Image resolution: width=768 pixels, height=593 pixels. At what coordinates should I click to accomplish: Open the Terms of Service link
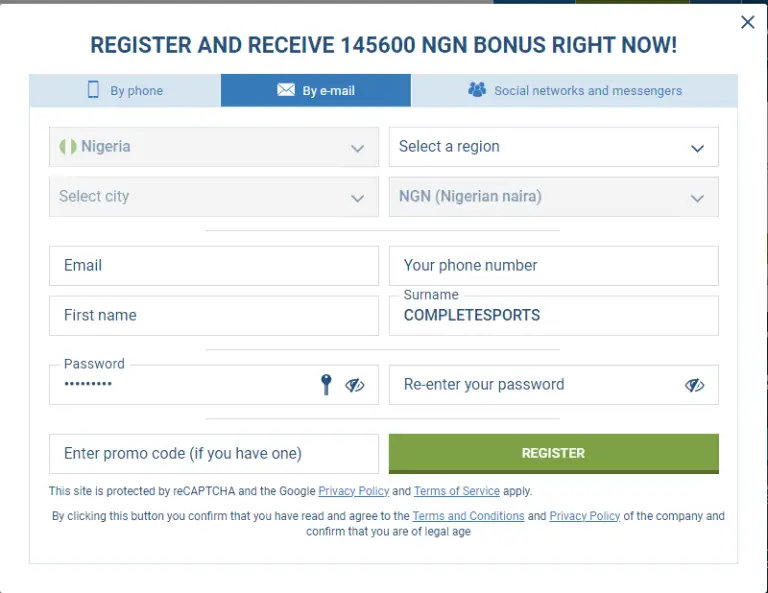pyautogui.click(x=456, y=491)
